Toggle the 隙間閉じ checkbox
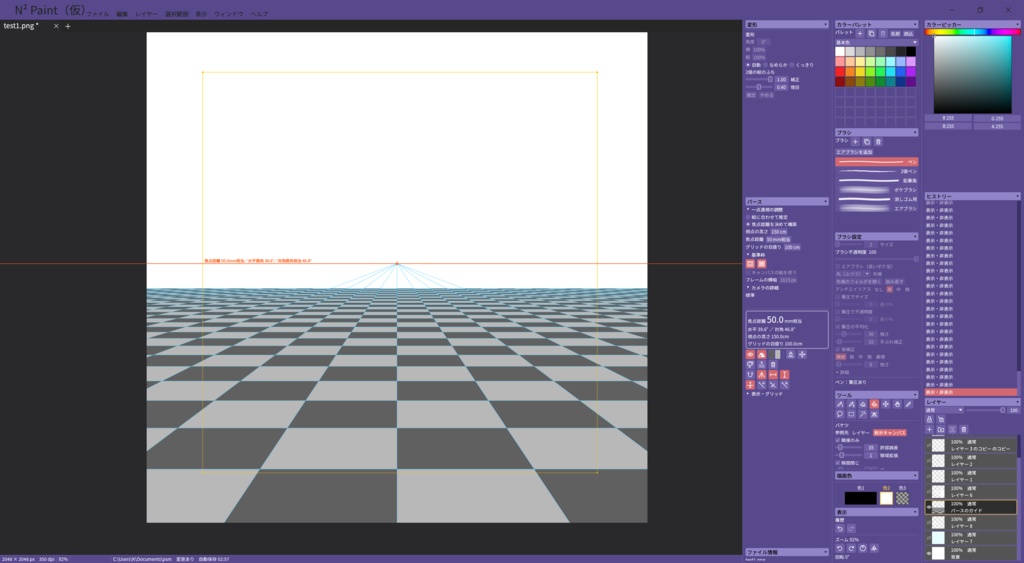This screenshot has height=563, width=1024. coord(848,463)
